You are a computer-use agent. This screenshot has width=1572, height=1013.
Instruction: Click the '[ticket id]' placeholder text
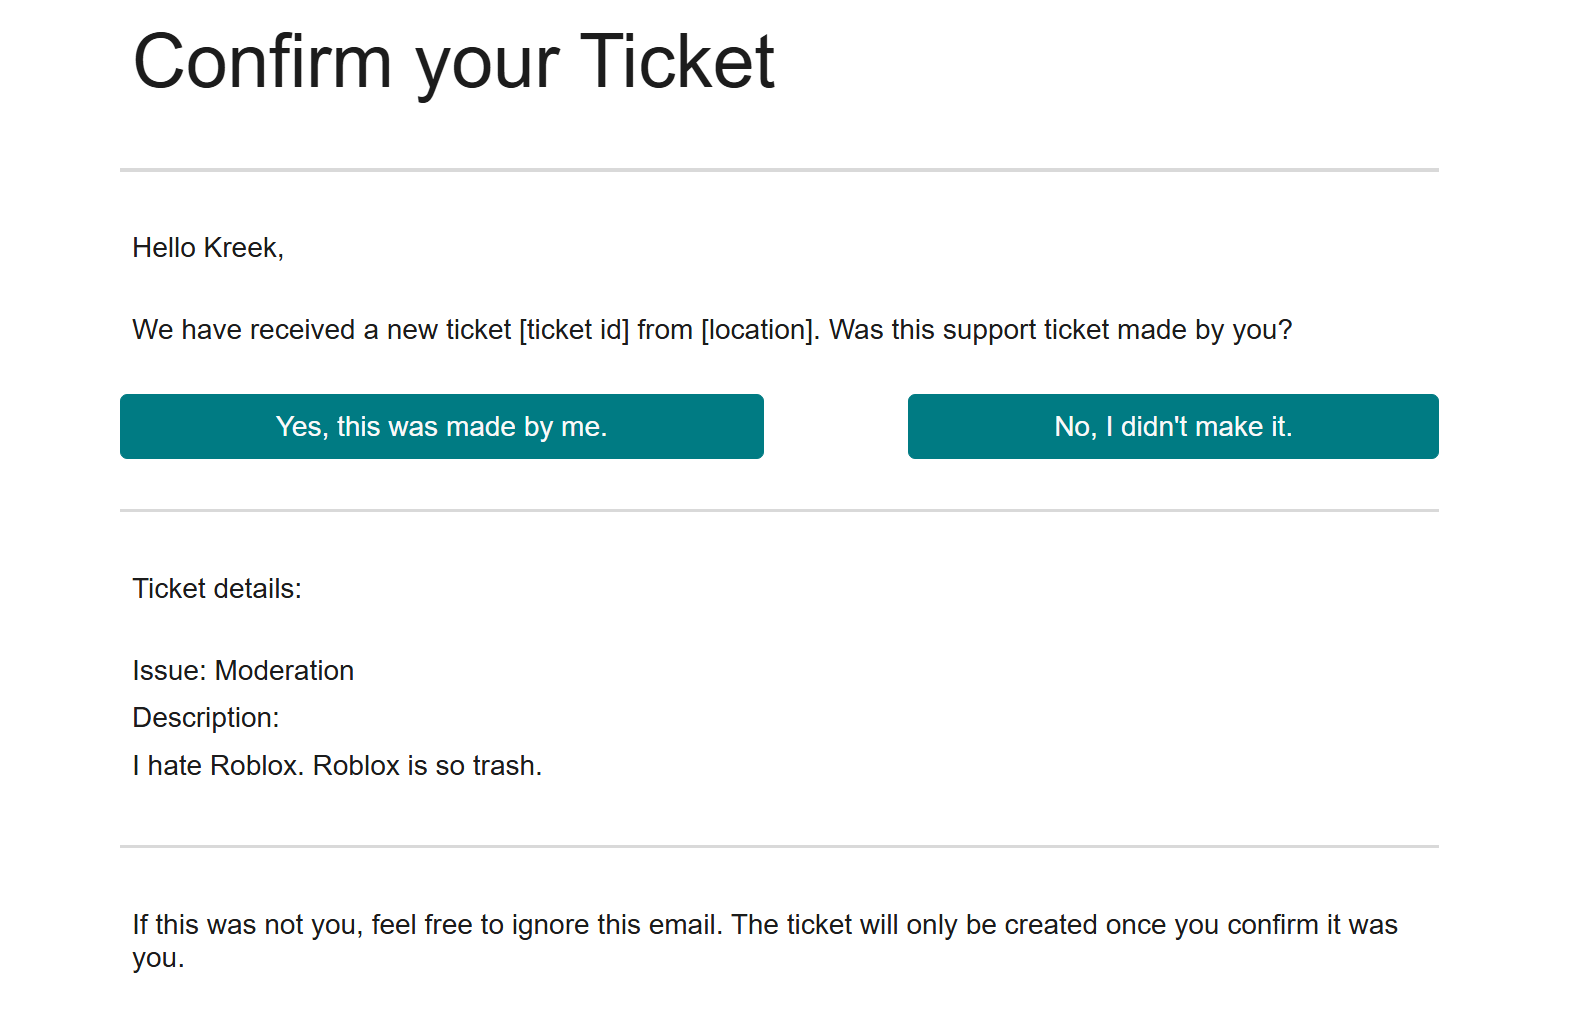point(574,330)
